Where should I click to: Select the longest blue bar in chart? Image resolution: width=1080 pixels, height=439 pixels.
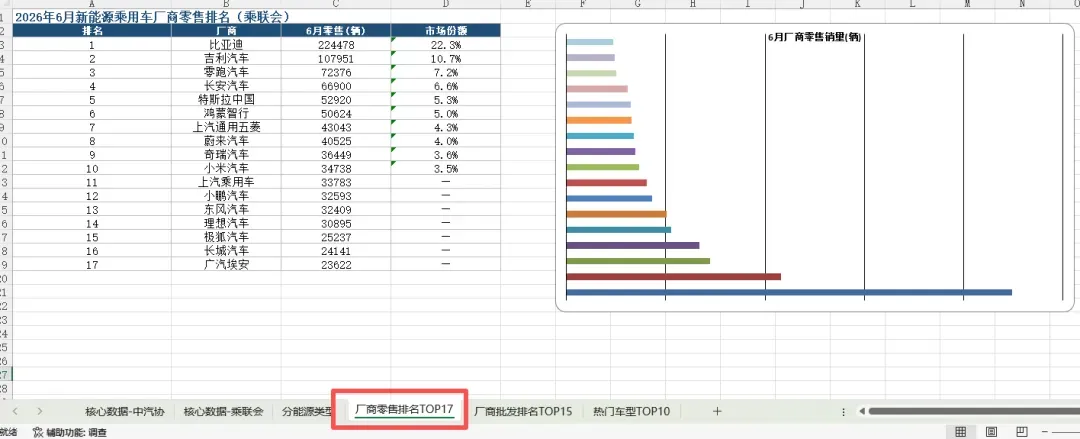[x=789, y=292]
